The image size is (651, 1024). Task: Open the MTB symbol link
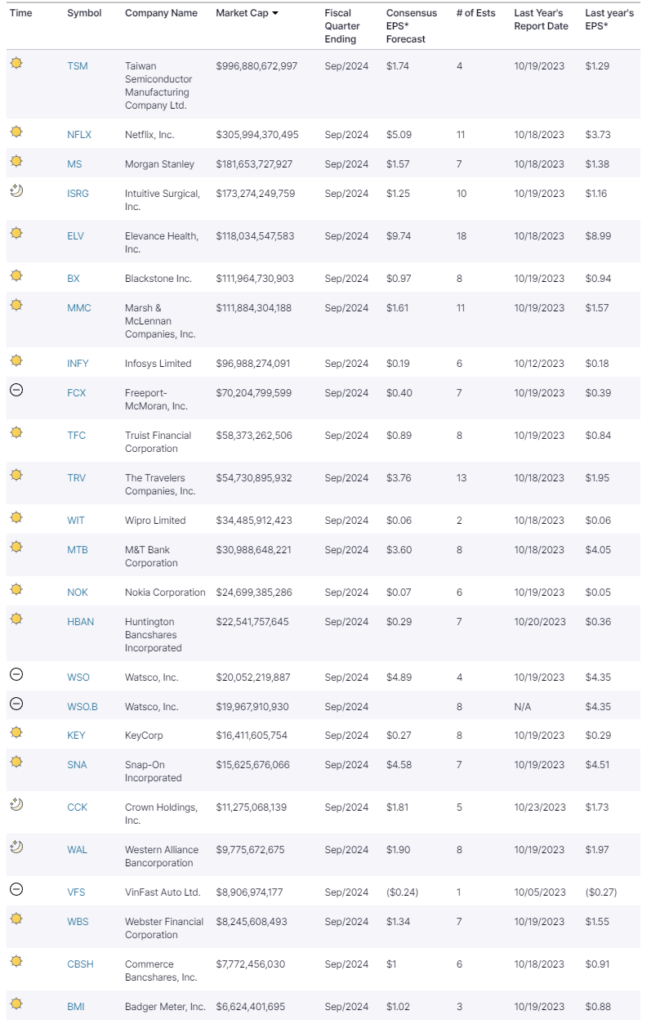(77, 549)
